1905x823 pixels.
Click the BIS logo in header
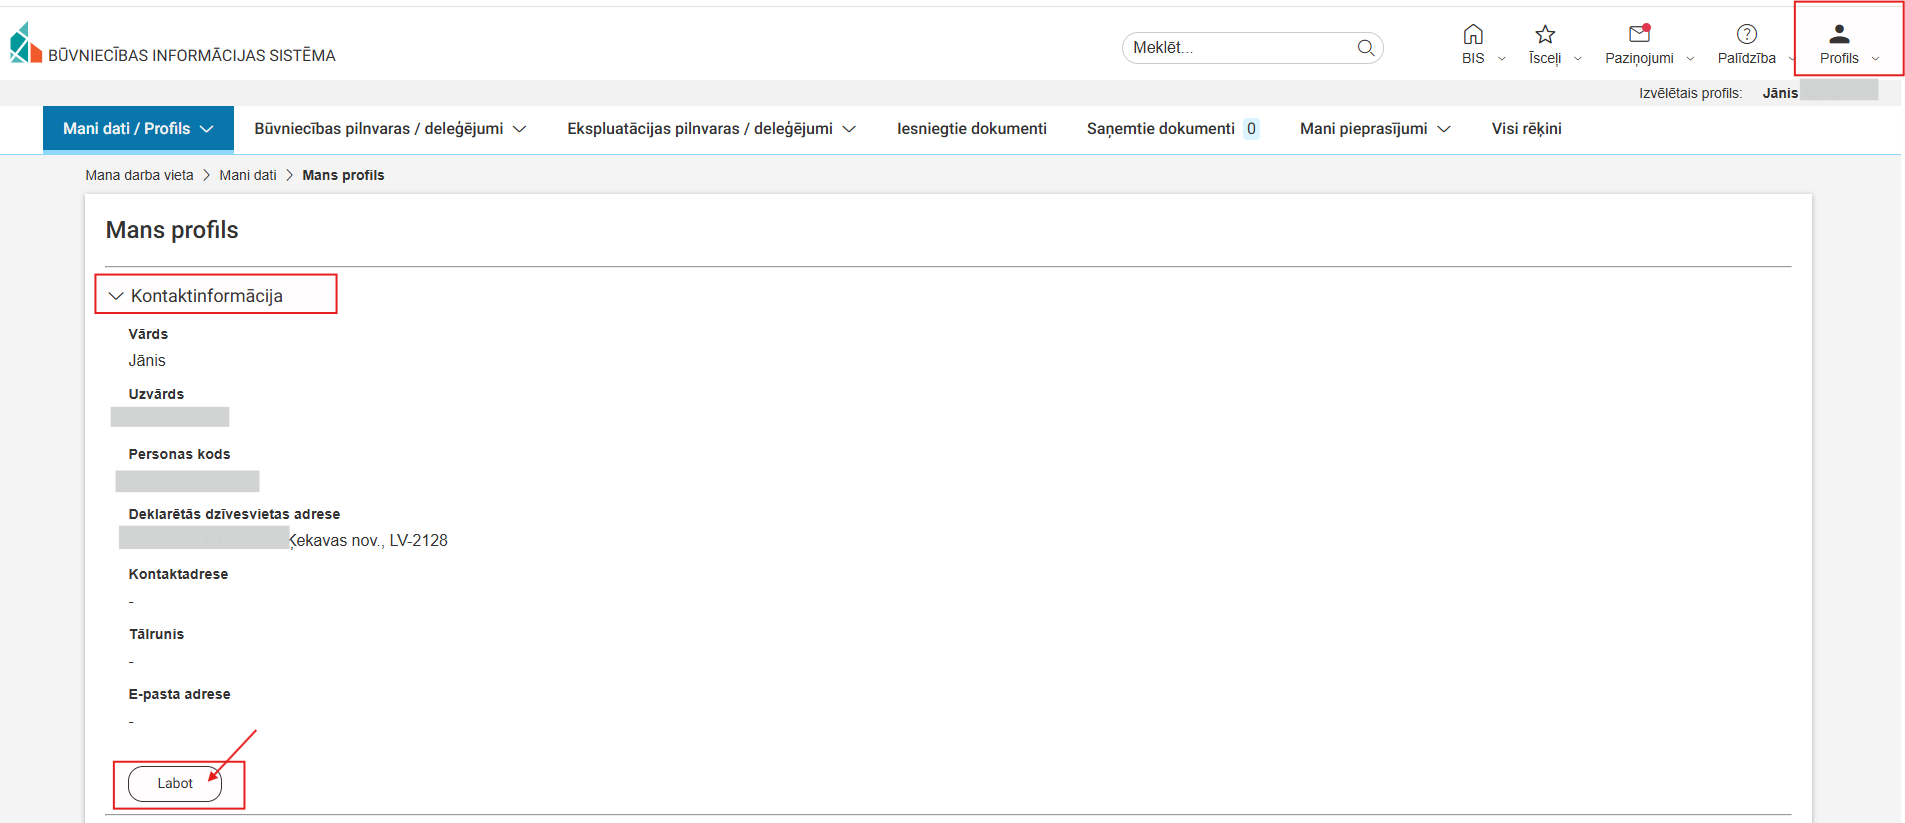(x=26, y=44)
